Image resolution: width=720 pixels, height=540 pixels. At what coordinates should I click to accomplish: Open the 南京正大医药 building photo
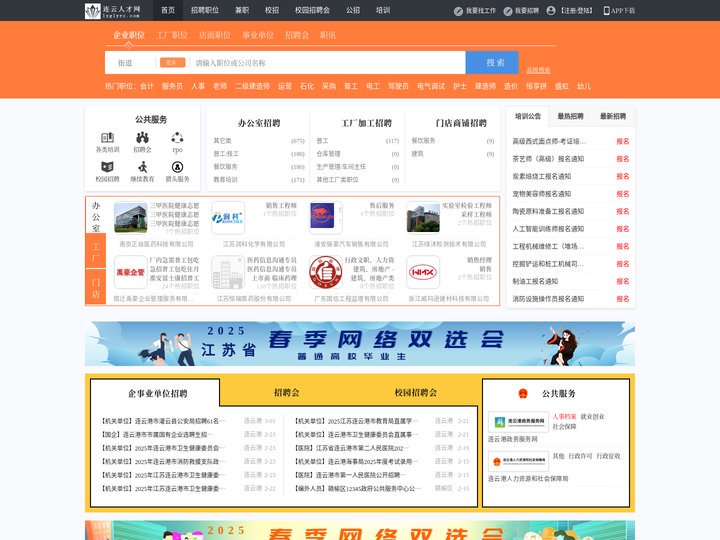pos(130,218)
